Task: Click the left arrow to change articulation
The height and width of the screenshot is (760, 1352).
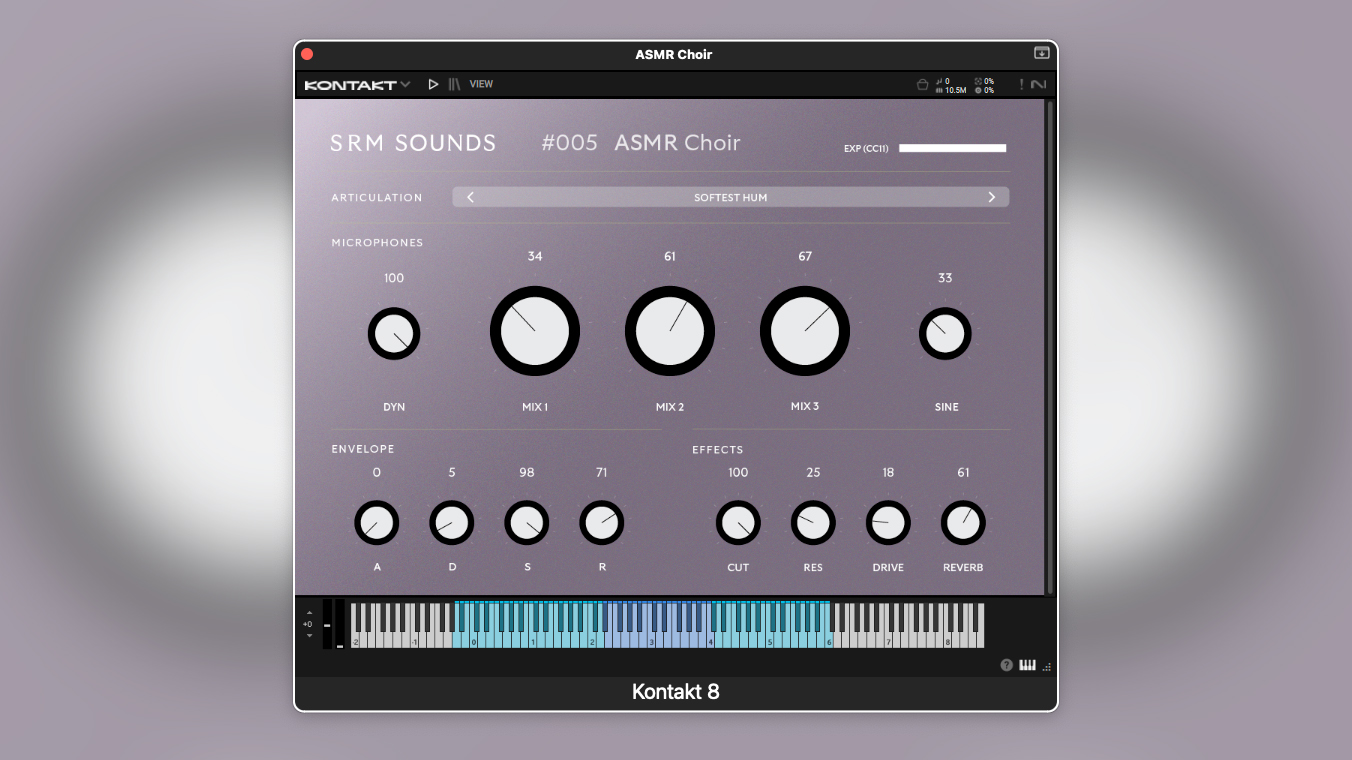Action: (470, 197)
